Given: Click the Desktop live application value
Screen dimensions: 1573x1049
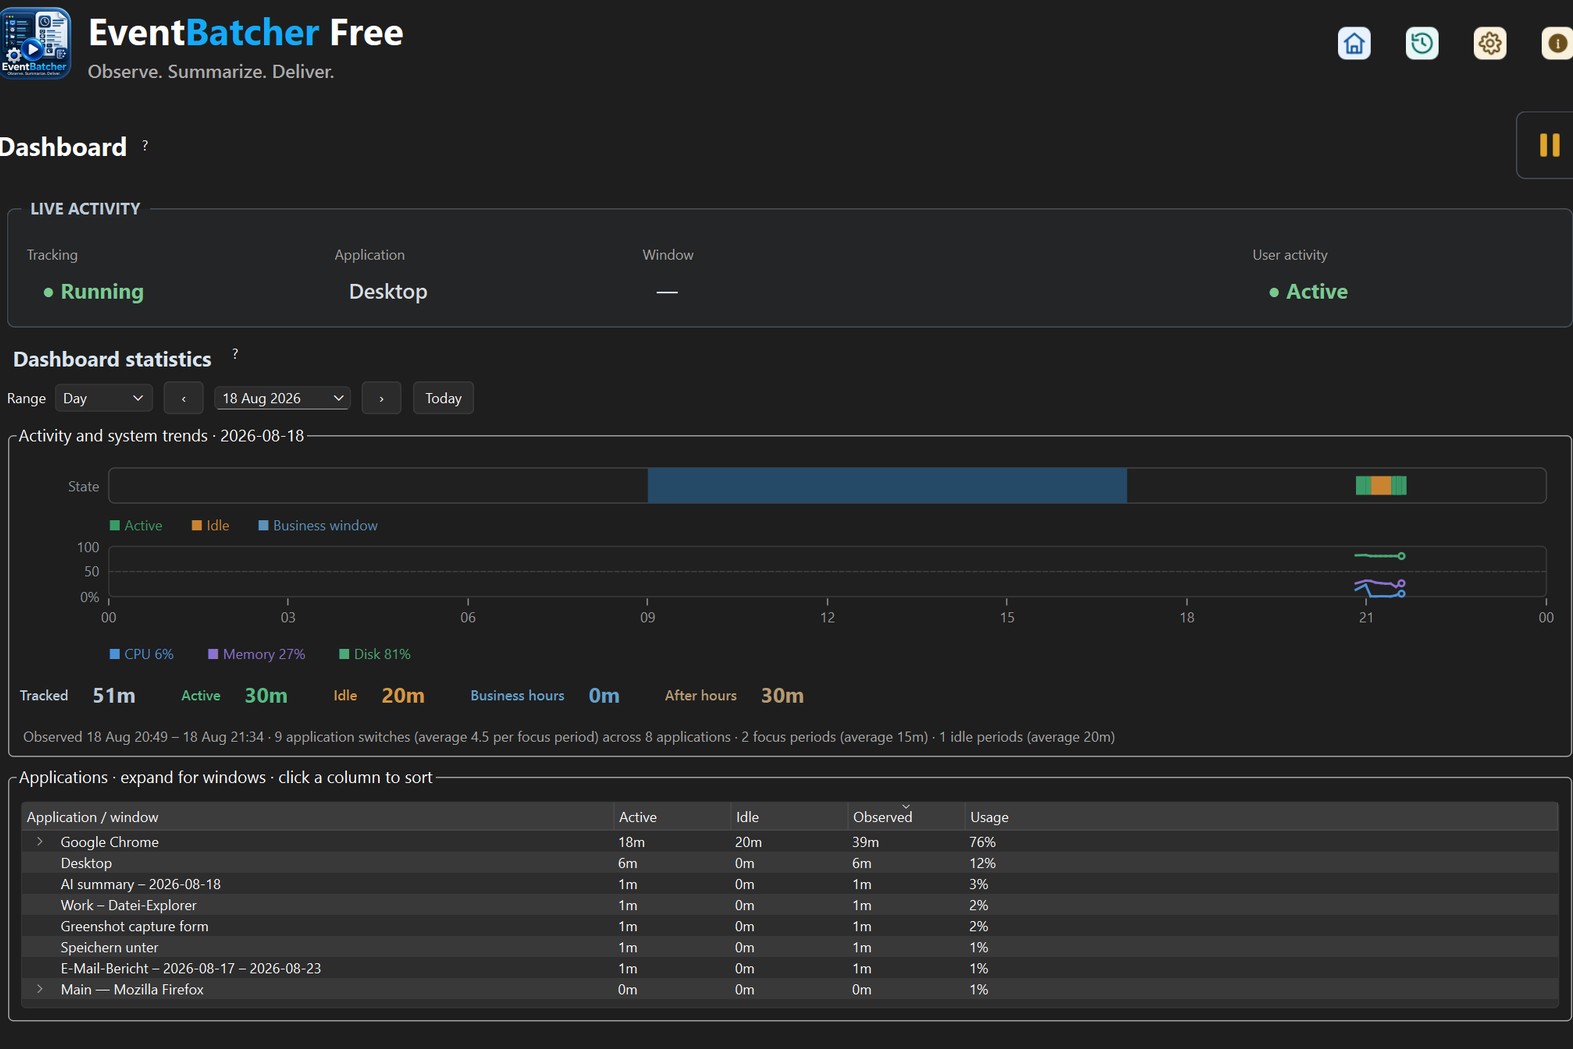Looking at the screenshot, I should coord(388,292).
